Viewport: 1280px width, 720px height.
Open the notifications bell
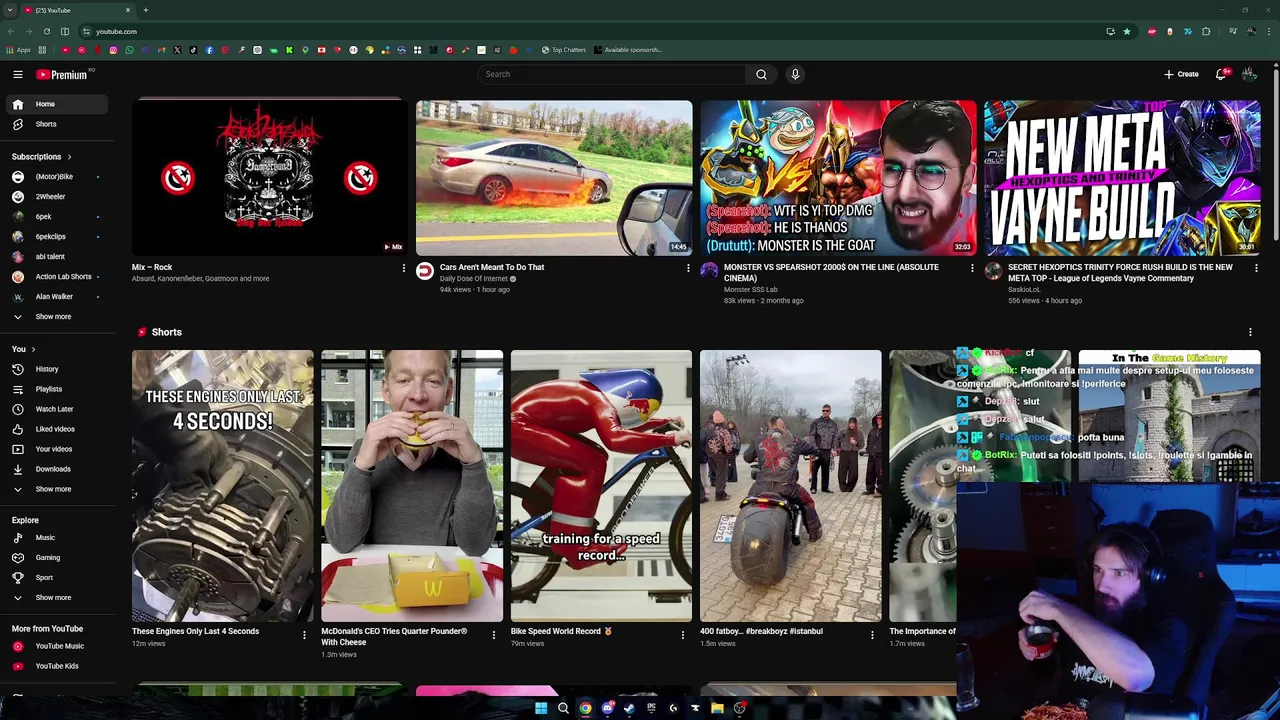(x=1221, y=74)
